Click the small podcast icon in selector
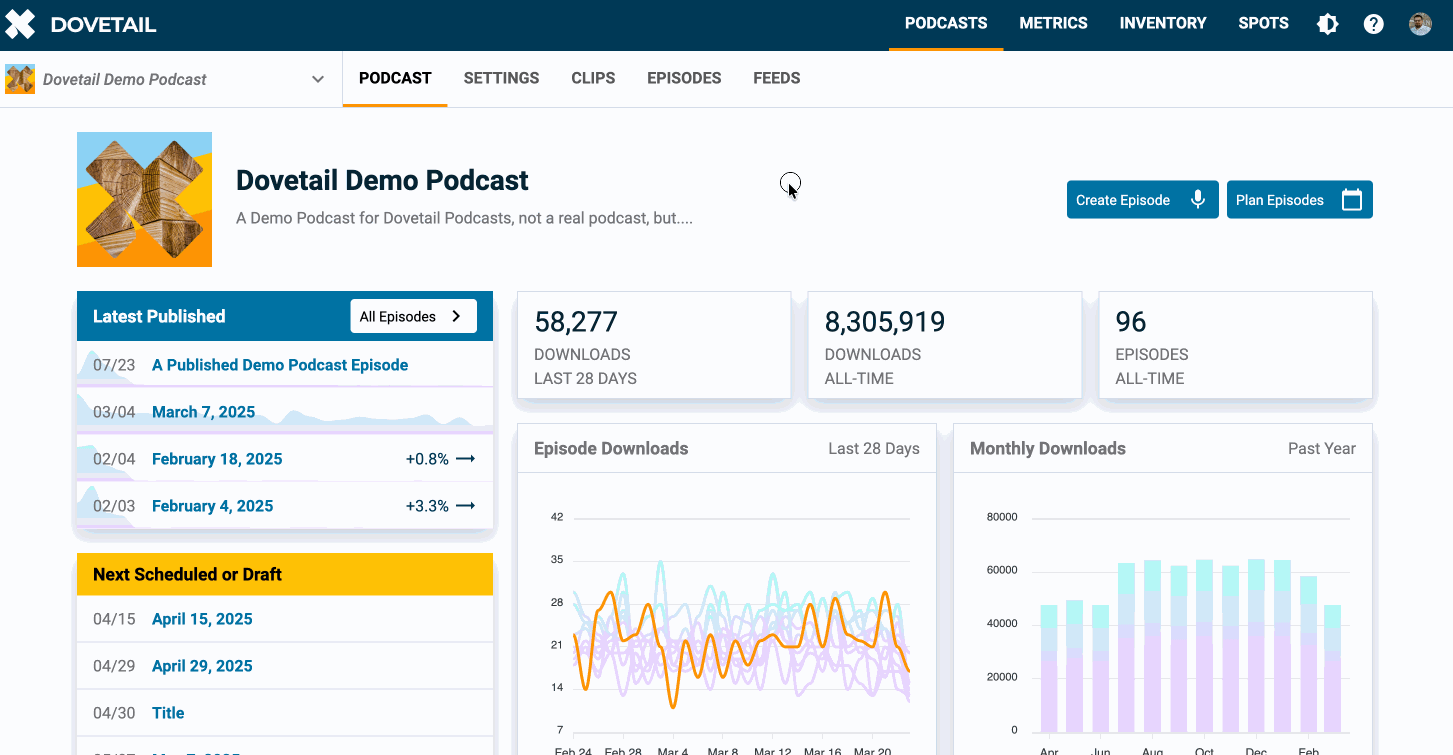Screen dimensions: 1453x755 [20, 79]
